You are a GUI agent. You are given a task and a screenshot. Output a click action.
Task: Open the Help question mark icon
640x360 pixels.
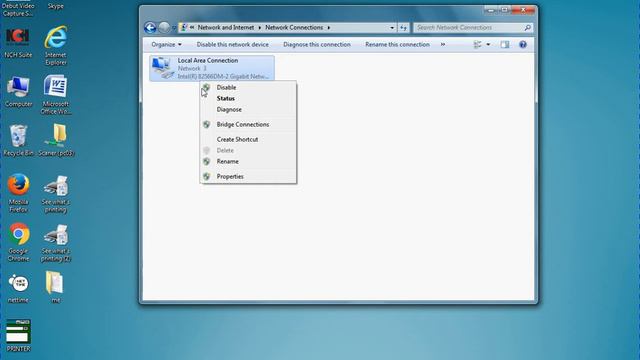[x=523, y=44]
